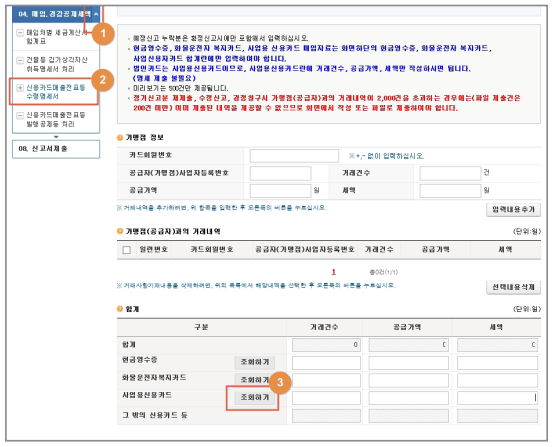Open 매입처별 세금계산서 합계표 menu item

(x=56, y=37)
